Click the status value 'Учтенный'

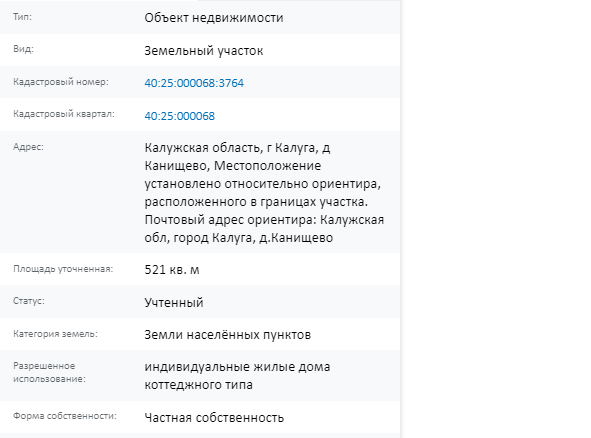tap(174, 302)
